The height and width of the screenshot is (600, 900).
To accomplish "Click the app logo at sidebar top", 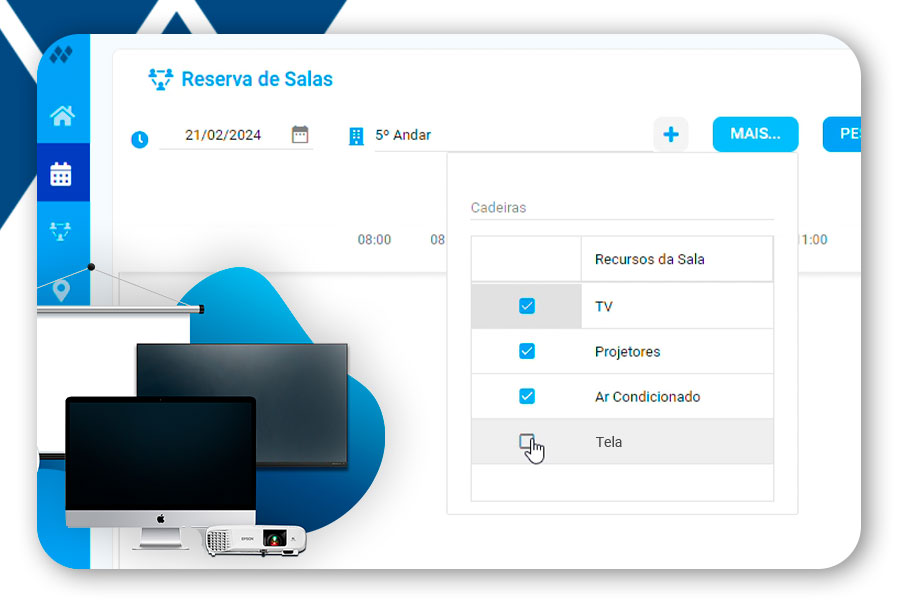I will click(61, 55).
